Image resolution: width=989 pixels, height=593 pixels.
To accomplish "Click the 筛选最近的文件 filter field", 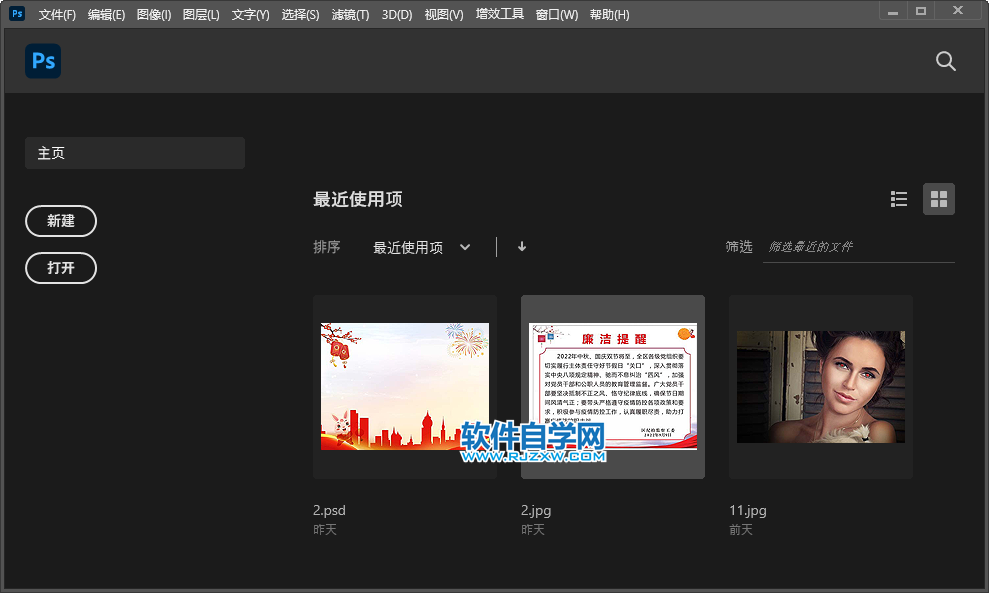I will (858, 247).
